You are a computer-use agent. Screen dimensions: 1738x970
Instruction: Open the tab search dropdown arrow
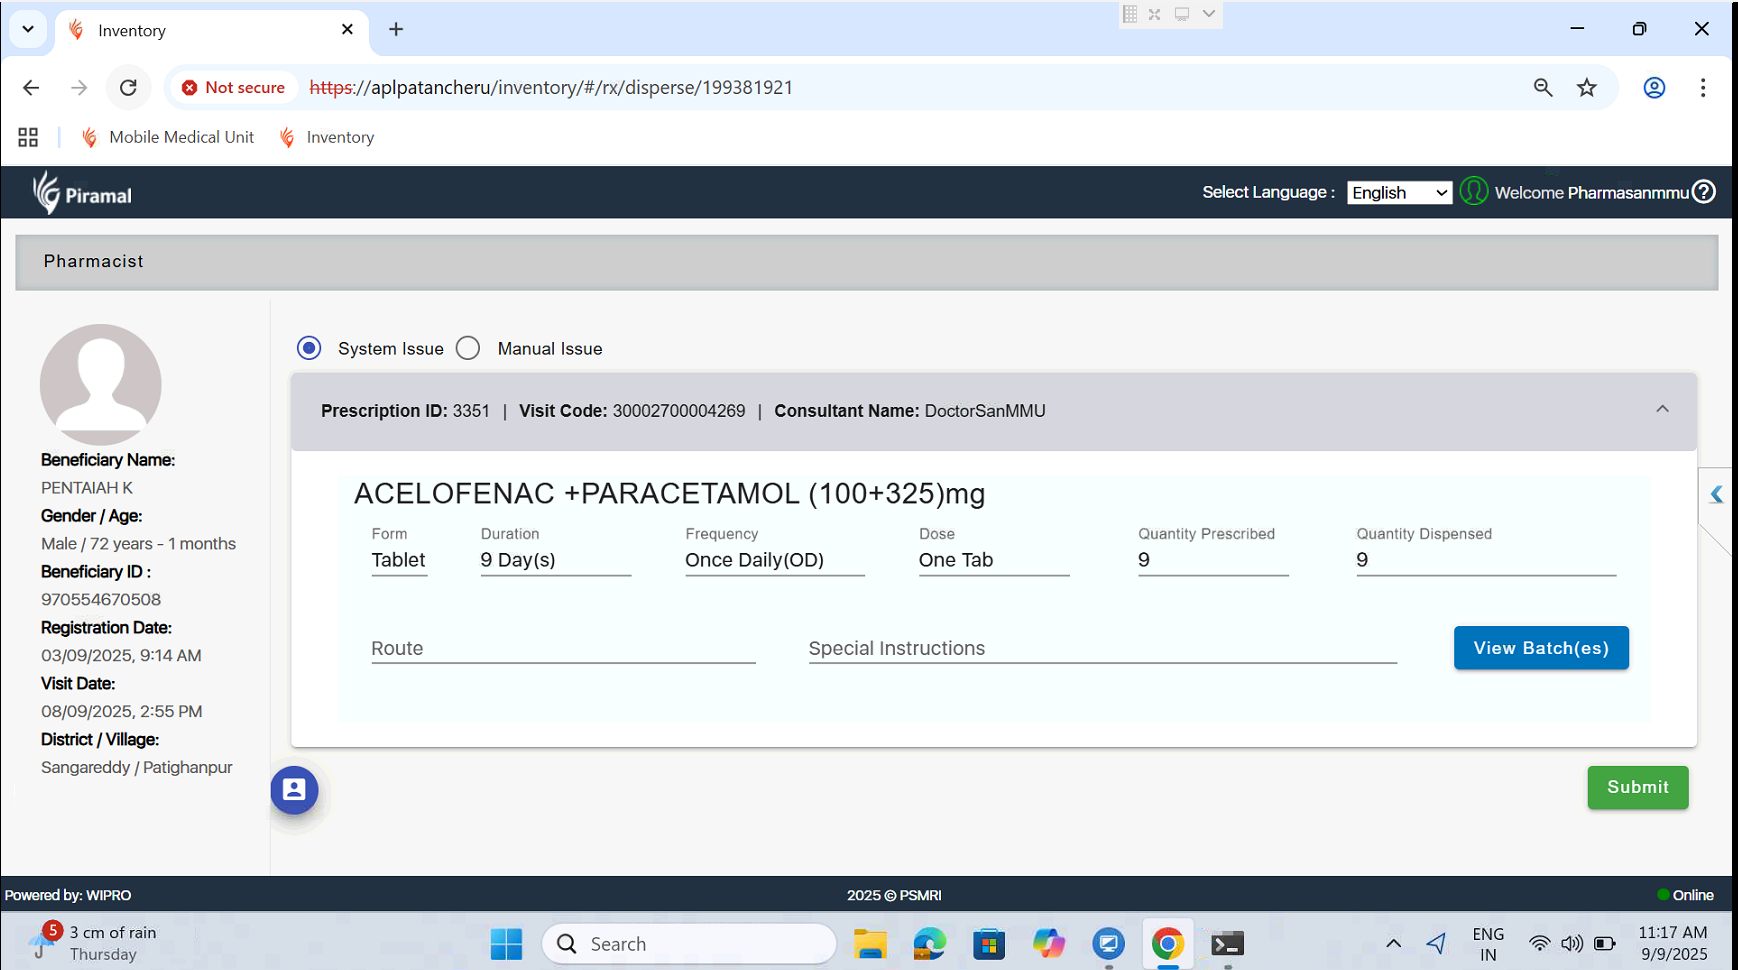[x=28, y=29]
